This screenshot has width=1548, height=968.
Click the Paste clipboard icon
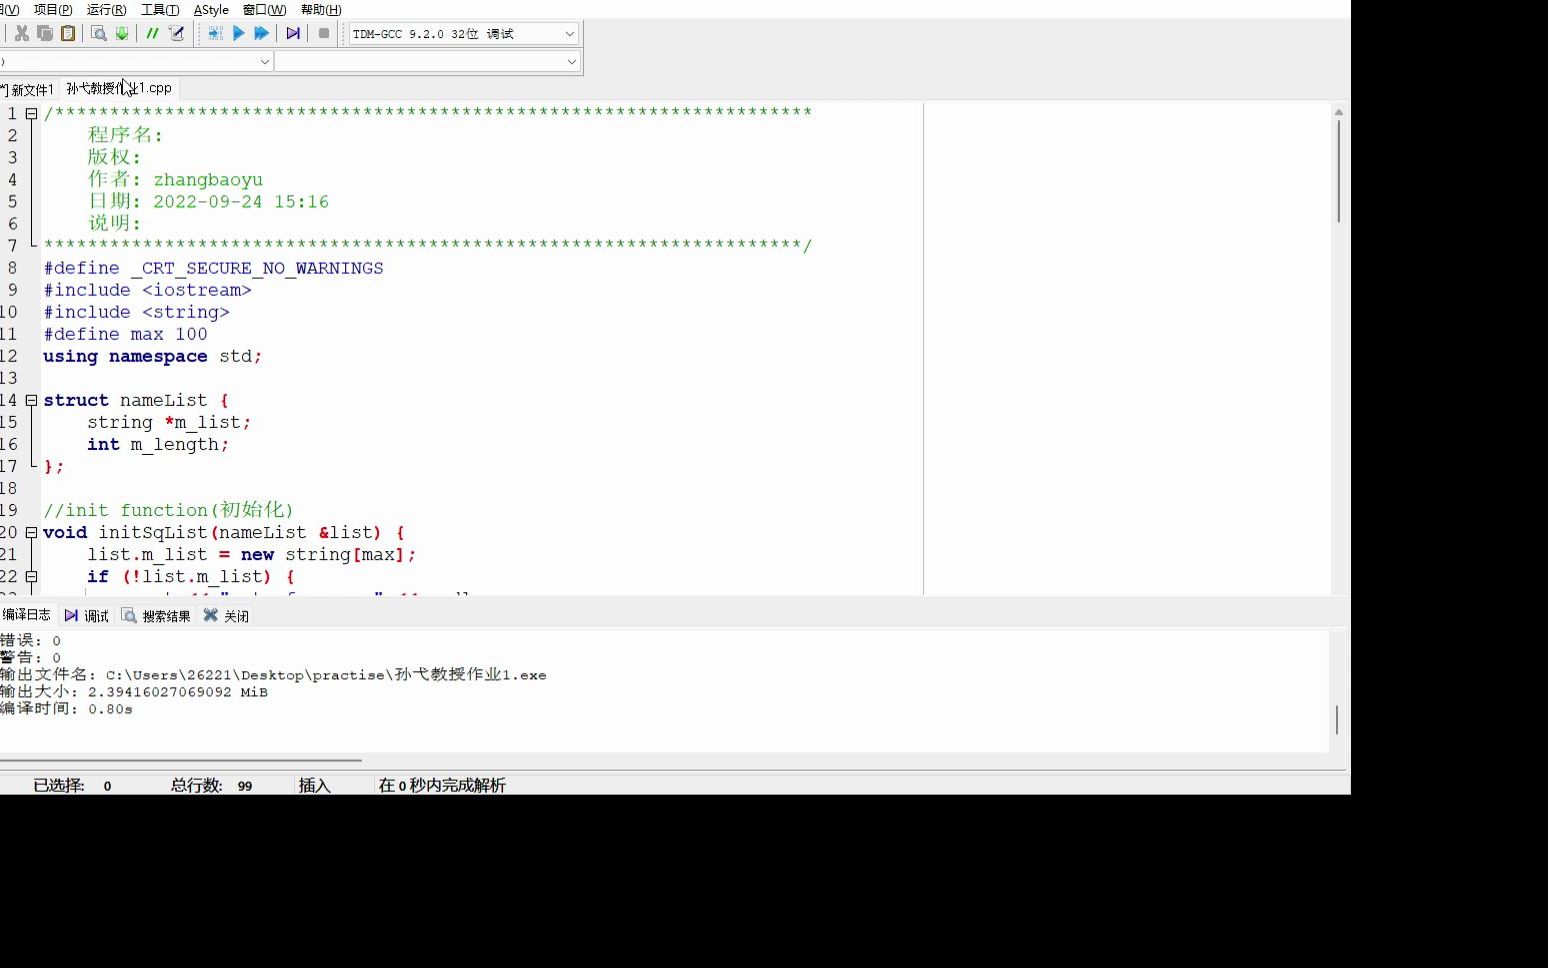point(67,33)
